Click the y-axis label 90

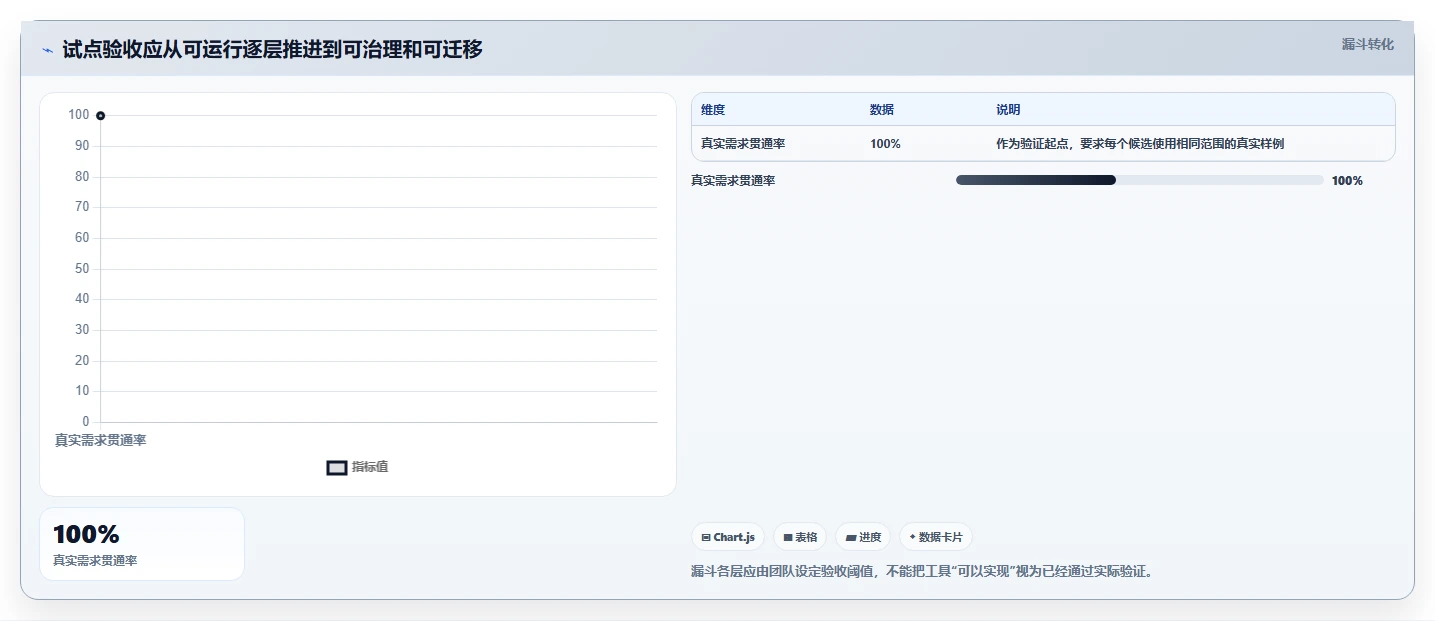82,146
